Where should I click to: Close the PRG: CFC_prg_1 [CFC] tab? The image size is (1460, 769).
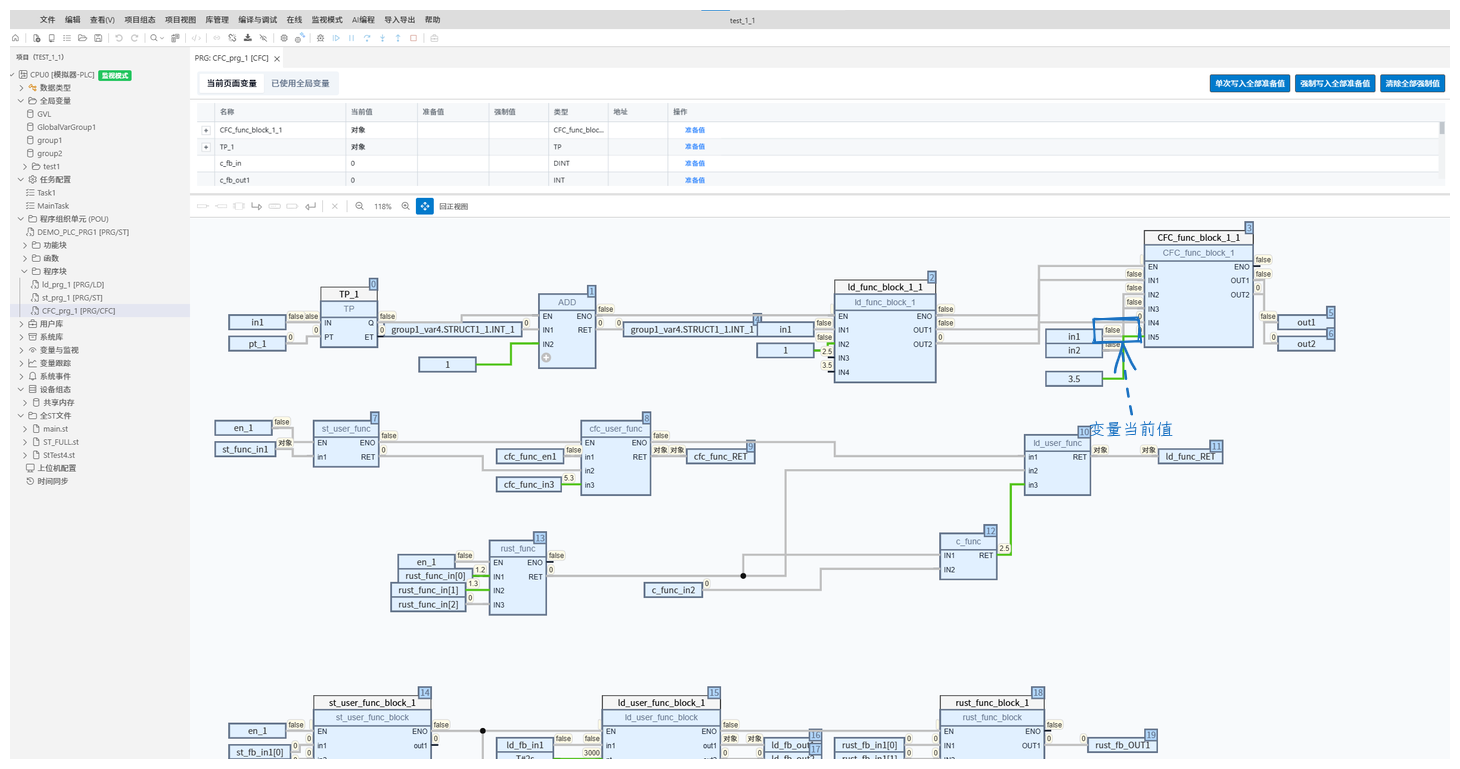pos(277,59)
